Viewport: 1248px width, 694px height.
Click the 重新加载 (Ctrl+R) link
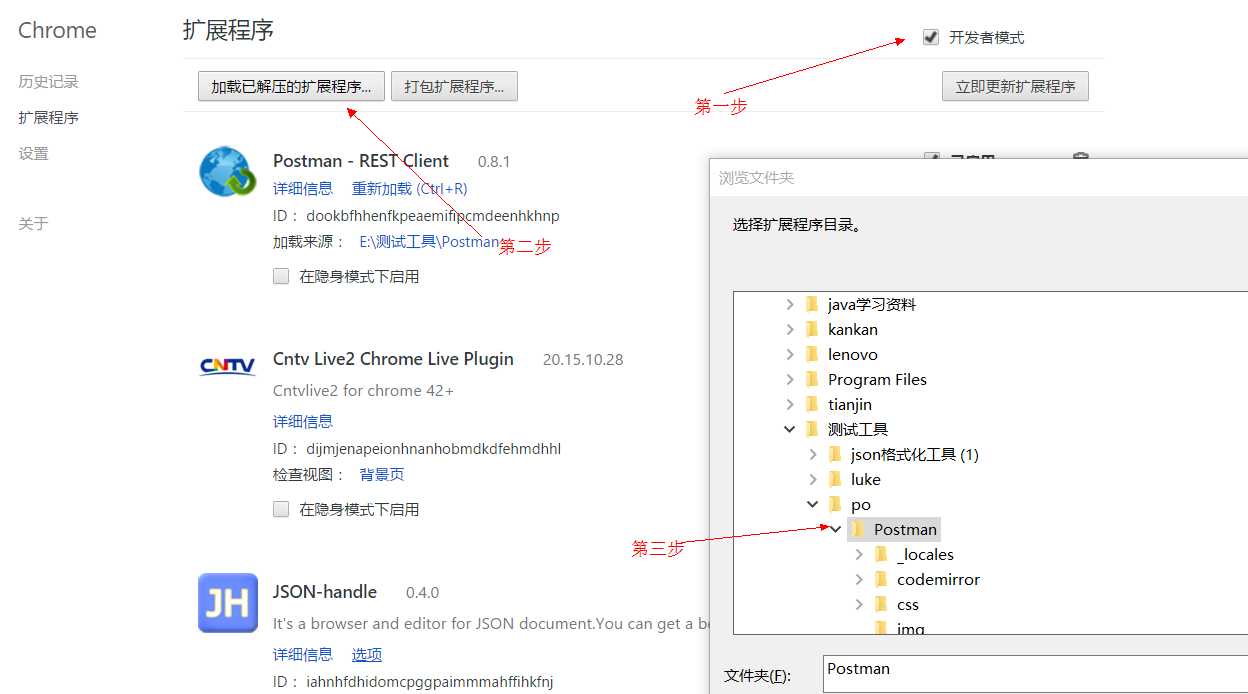[x=409, y=189]
